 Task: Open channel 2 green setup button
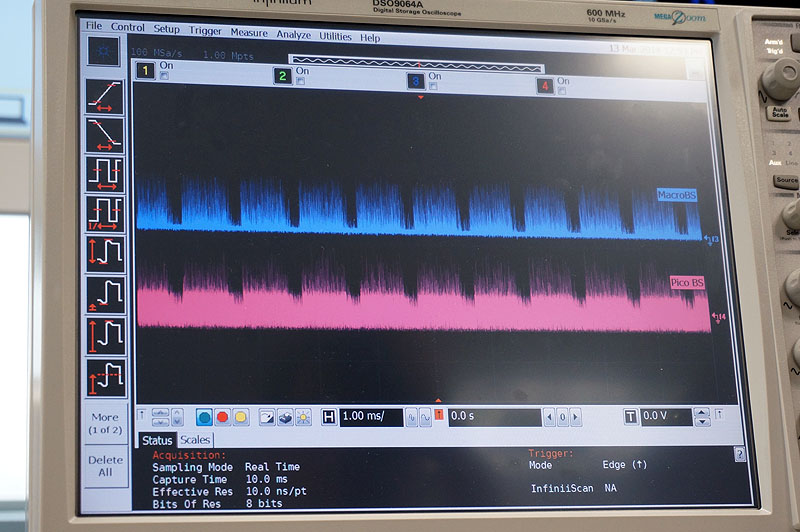click(x=282, y=76)
